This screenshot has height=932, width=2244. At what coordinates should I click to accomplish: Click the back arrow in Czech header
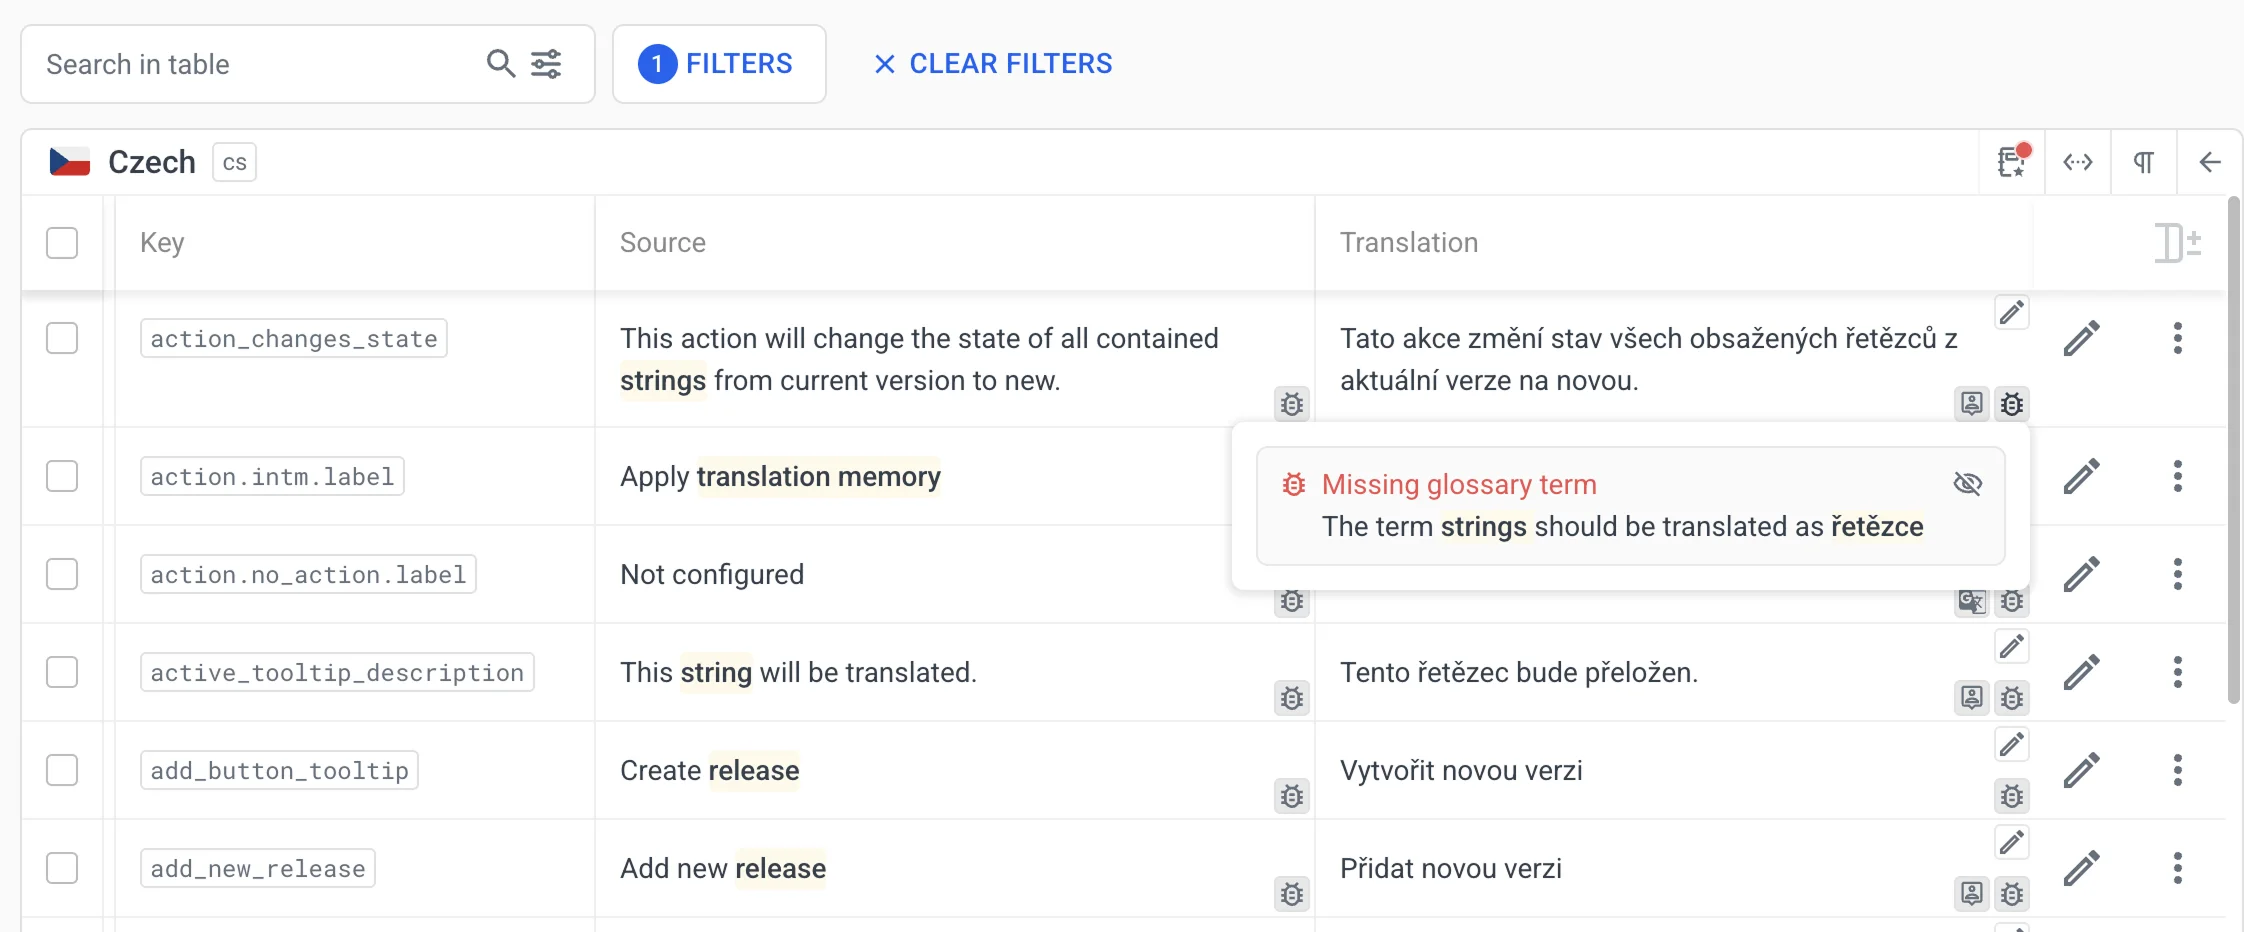coord(2210,162)
